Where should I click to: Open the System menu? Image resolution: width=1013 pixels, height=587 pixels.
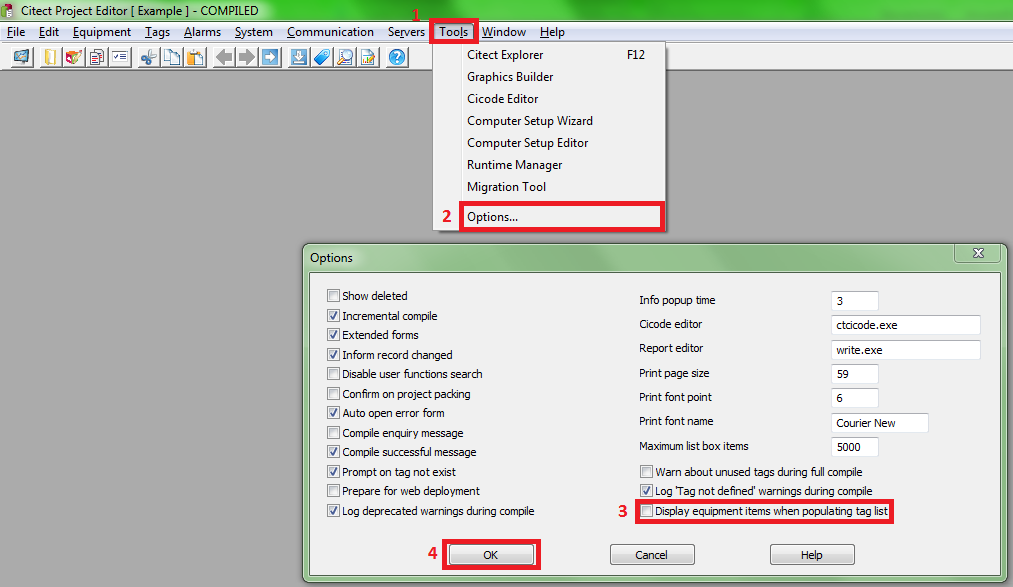pos(253,32)
